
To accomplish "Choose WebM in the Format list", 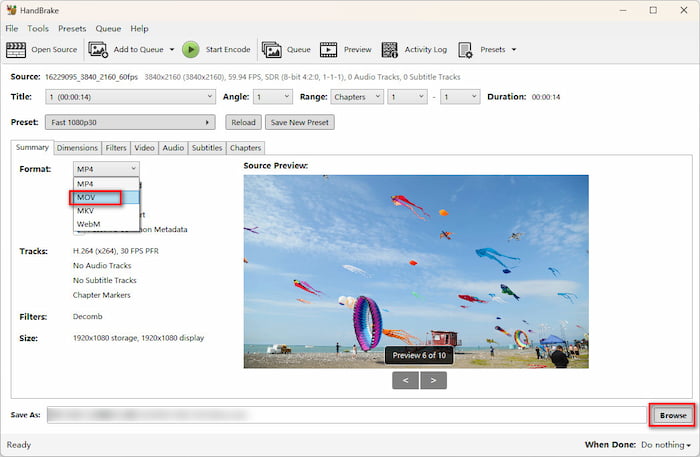I will pos(106,224).
